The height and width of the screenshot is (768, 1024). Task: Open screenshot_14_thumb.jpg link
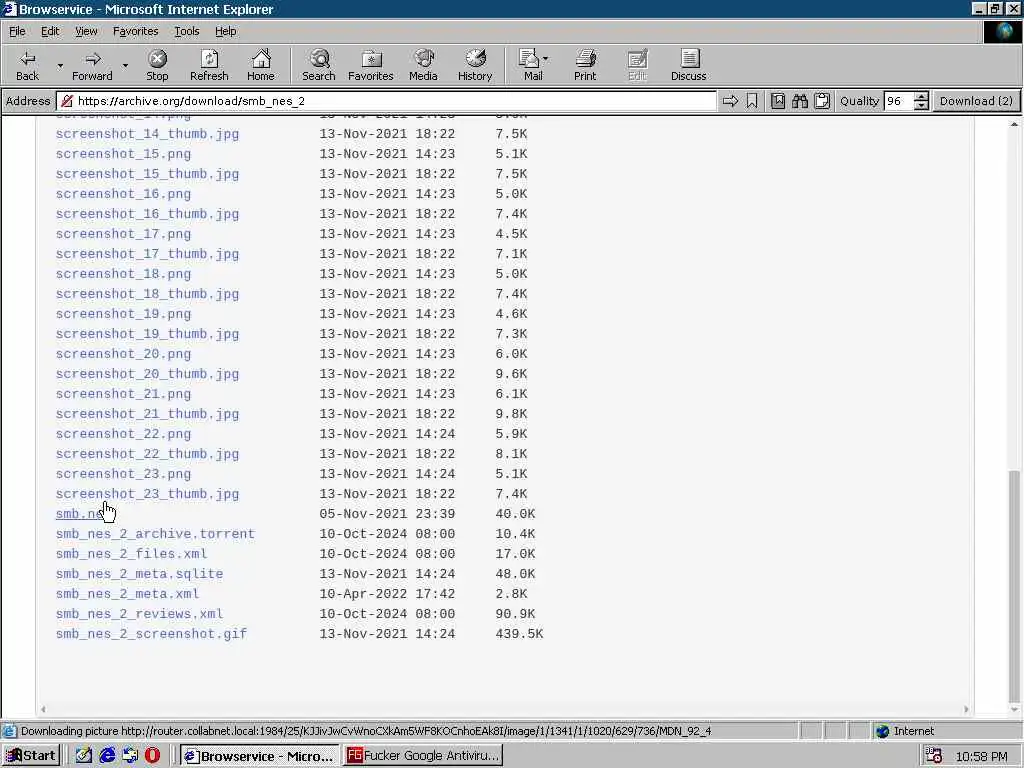coord(148,134)
